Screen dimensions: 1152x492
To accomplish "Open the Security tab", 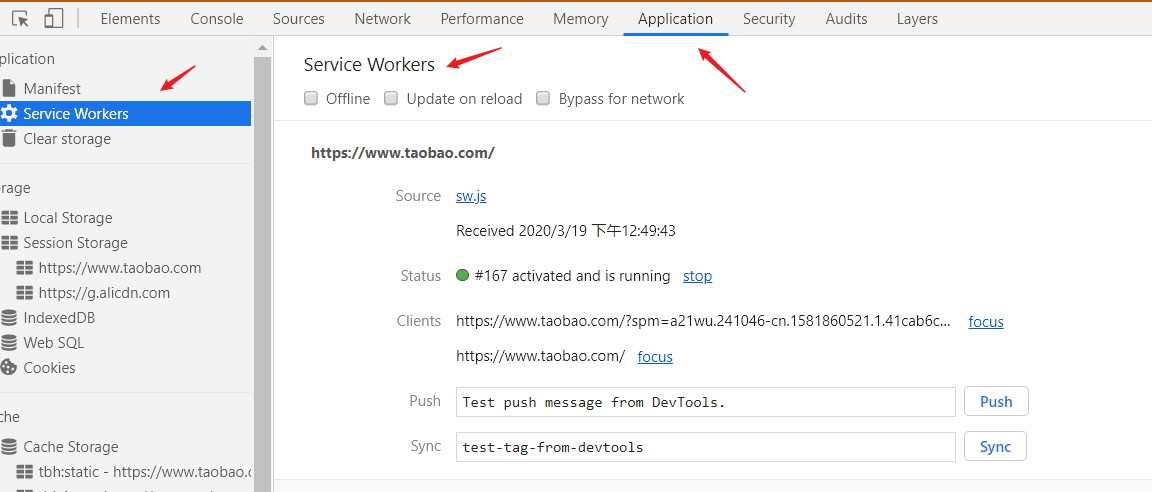I will [769, 19].
